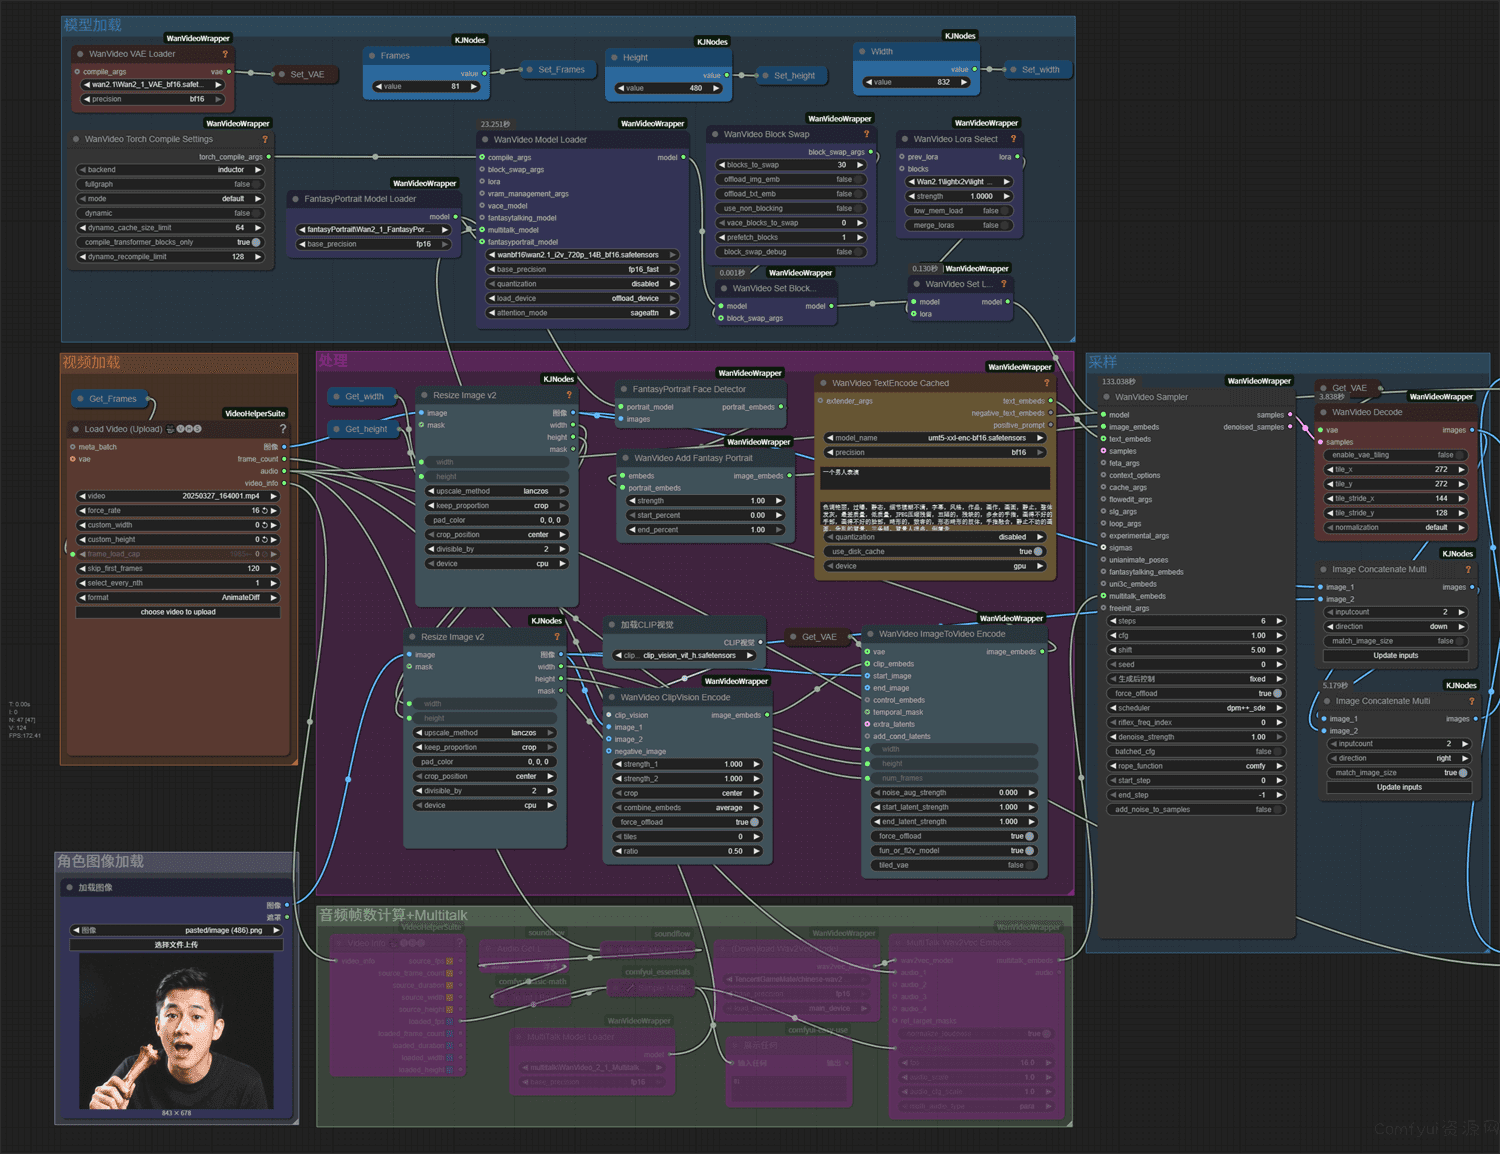Open attention_mode dropdown in Model Loader
1500x1154 pixels.
tap(583, 313)
